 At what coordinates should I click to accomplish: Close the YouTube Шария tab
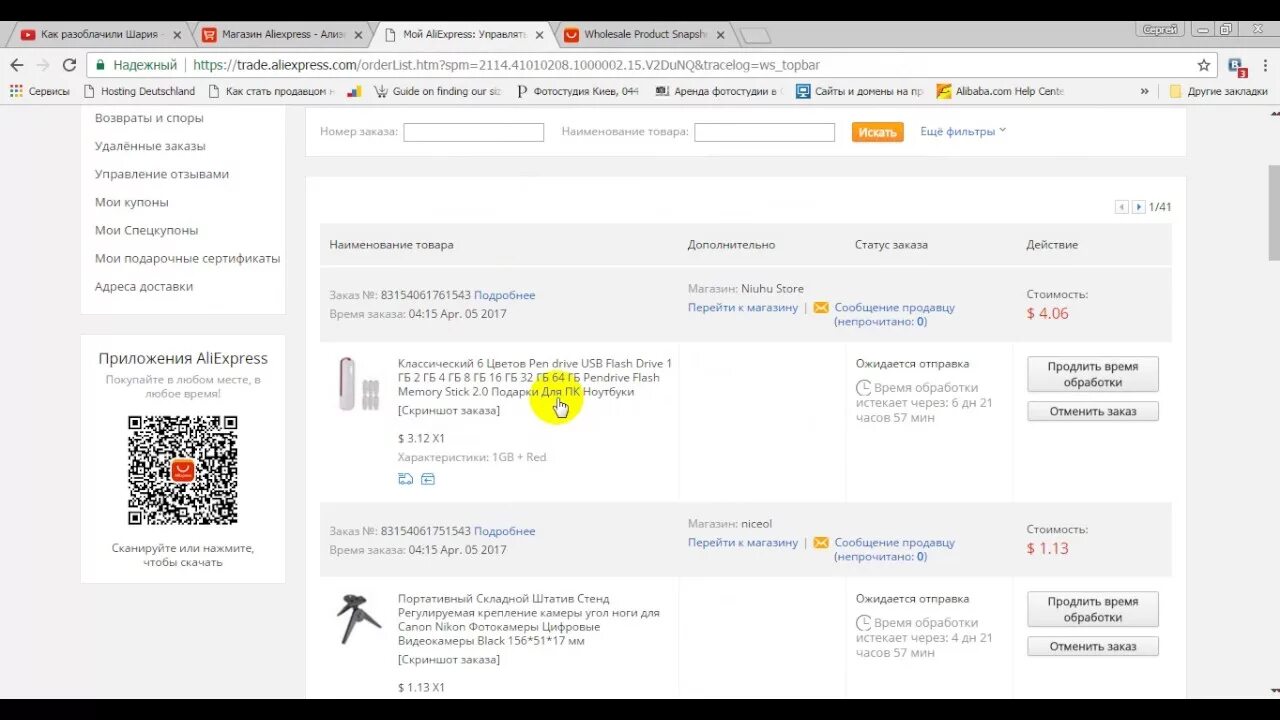(x=177, y=34)
